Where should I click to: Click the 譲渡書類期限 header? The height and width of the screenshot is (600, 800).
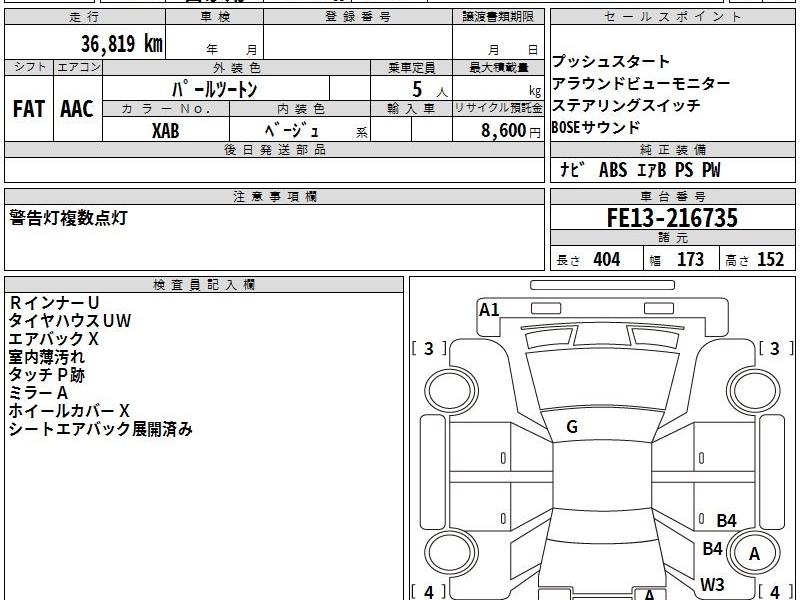click(x=498, y=17)
